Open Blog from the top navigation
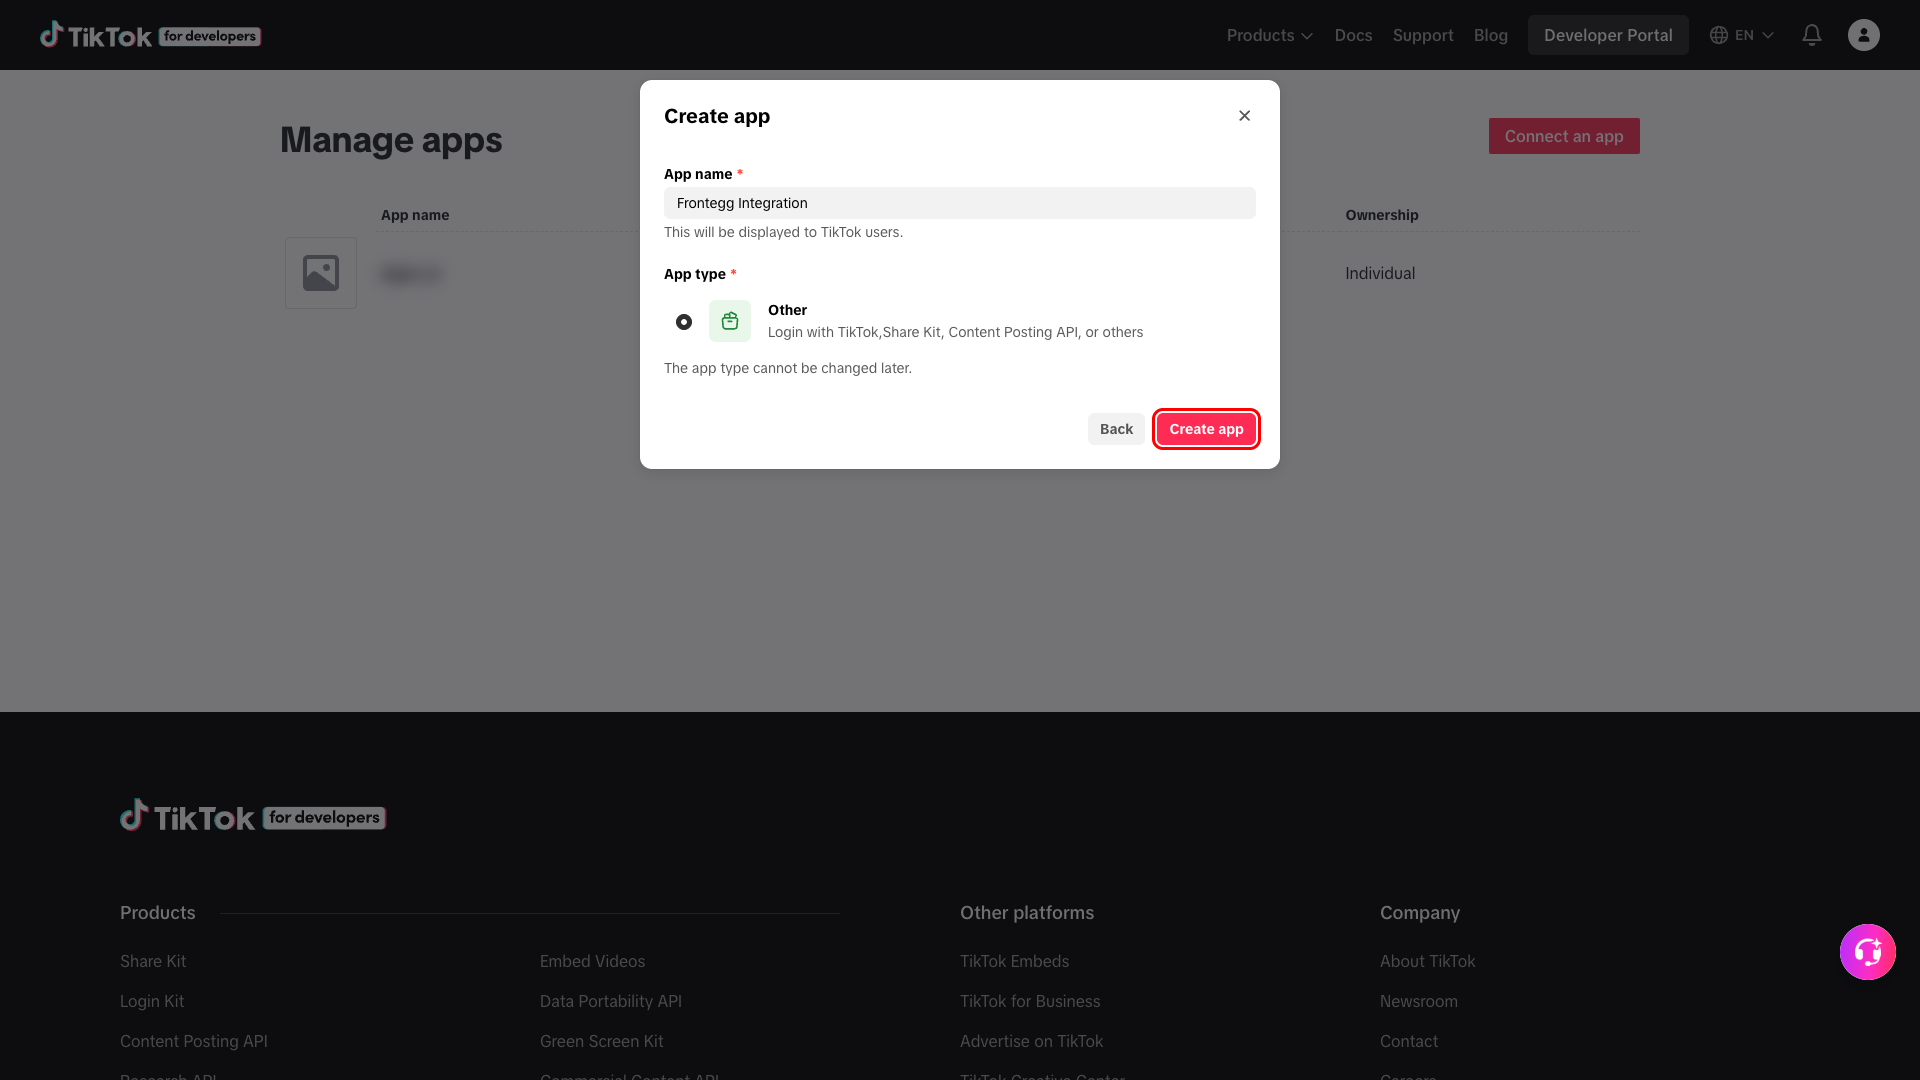1920x1080 pixels. pos(1490,35)
